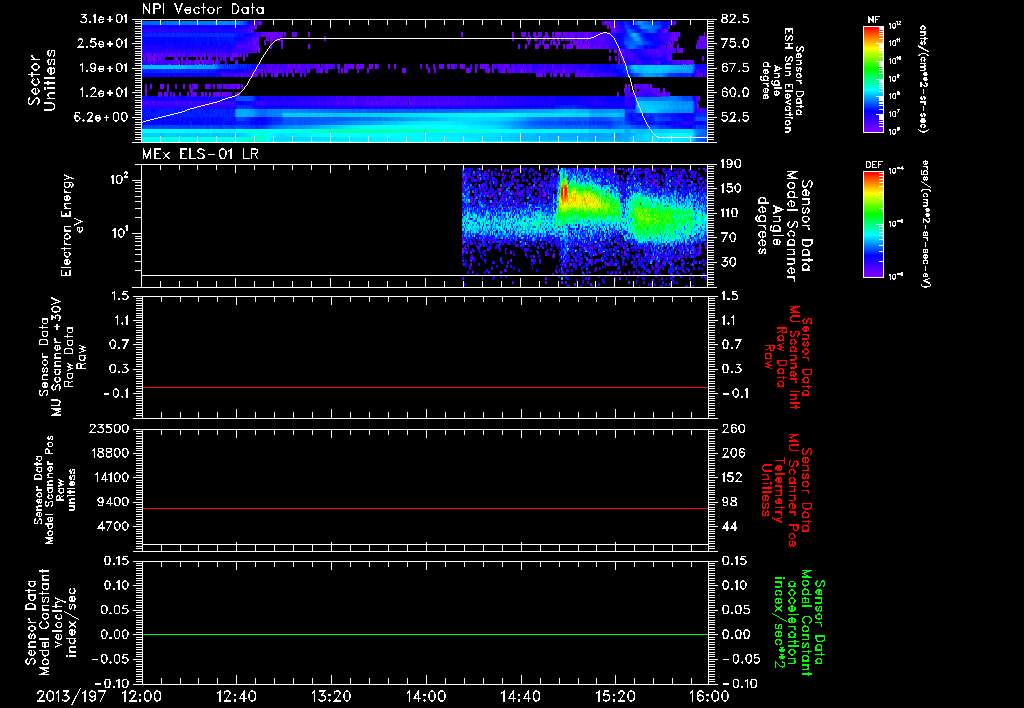Click the red 'MU Scanner Pos Telemetry' label
Viewport: 1024px width, 708px height.
[x=786, y=490]
